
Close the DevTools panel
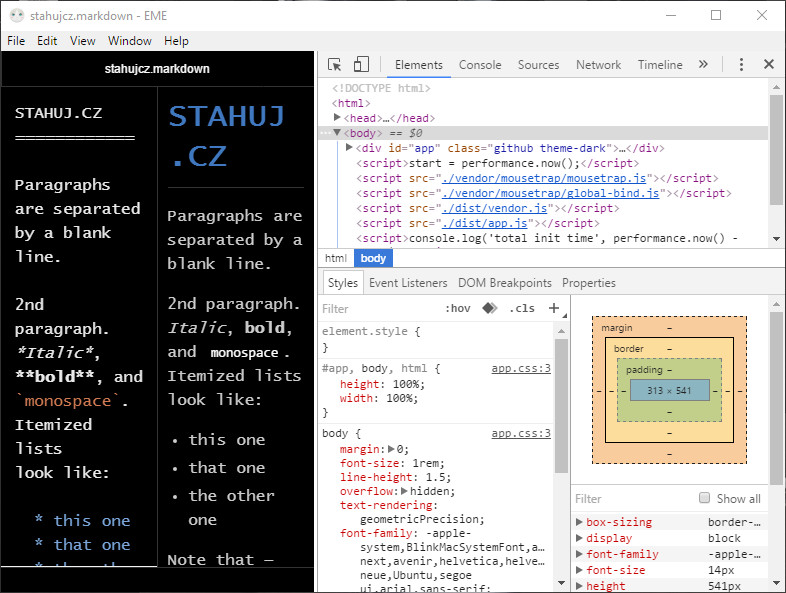pyautogui.click(x=768, y=64)
